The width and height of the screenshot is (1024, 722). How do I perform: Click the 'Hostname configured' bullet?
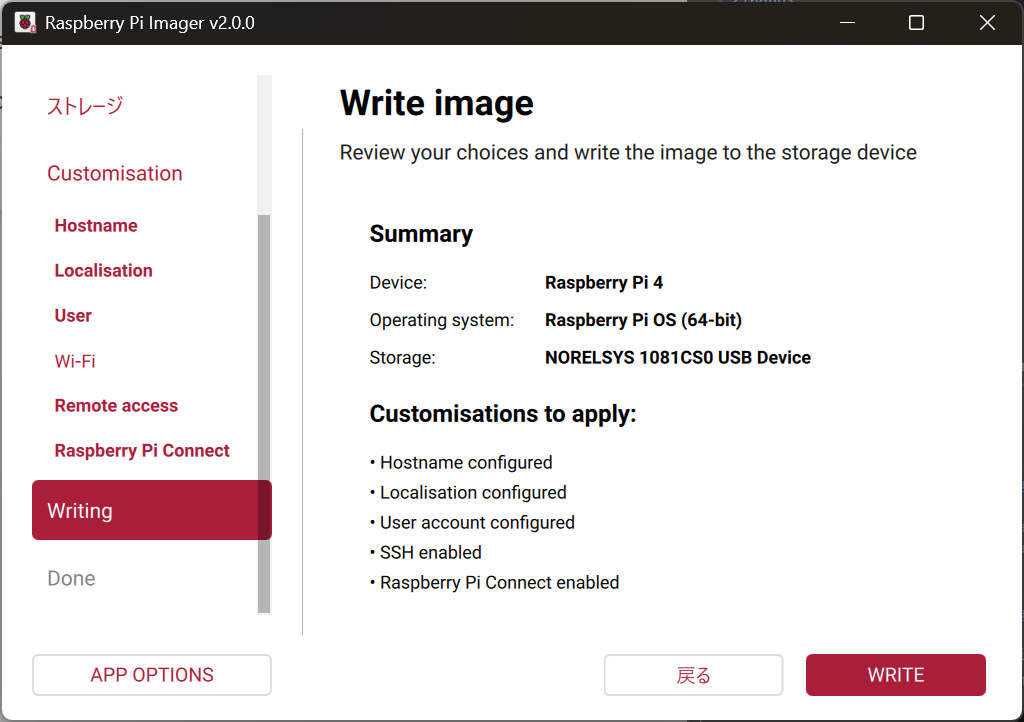pos(461,462)
